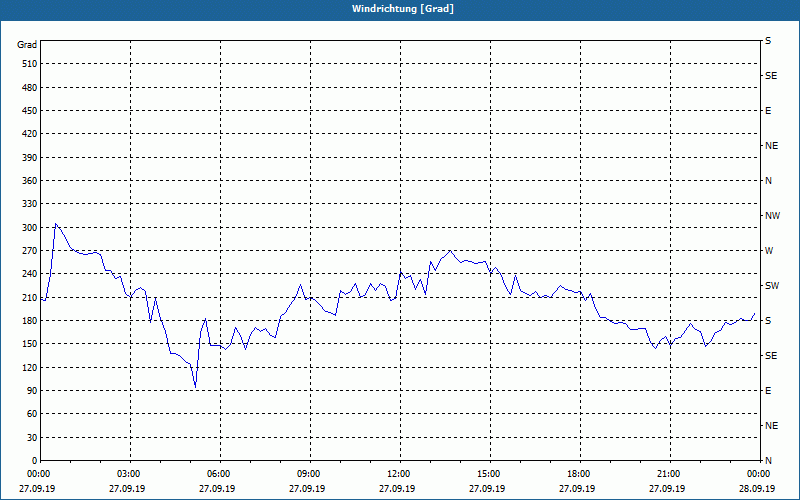Select the N compass label level with 360
Image resolution: width=800 pixels, height=500 pixels.
pos(768,181)
